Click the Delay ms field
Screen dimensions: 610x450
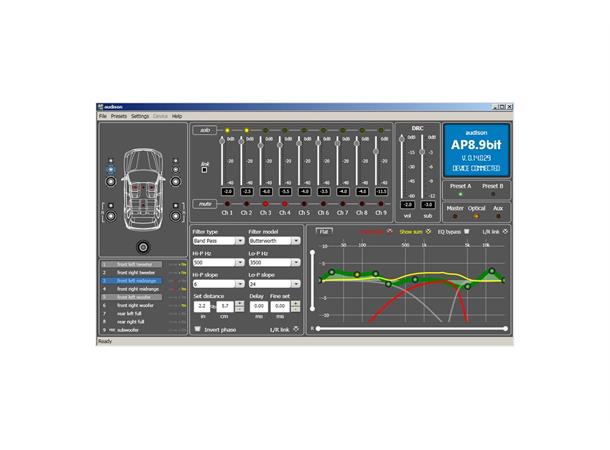point(259,306)
